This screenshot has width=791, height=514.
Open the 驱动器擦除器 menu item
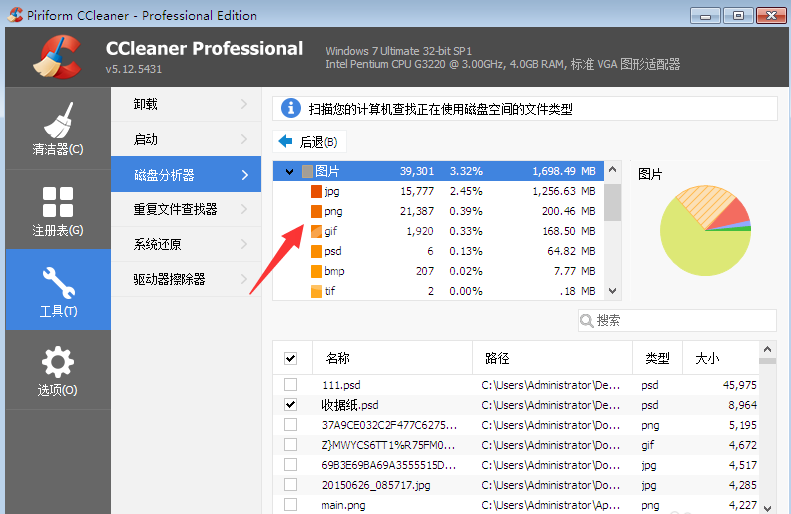186,279
